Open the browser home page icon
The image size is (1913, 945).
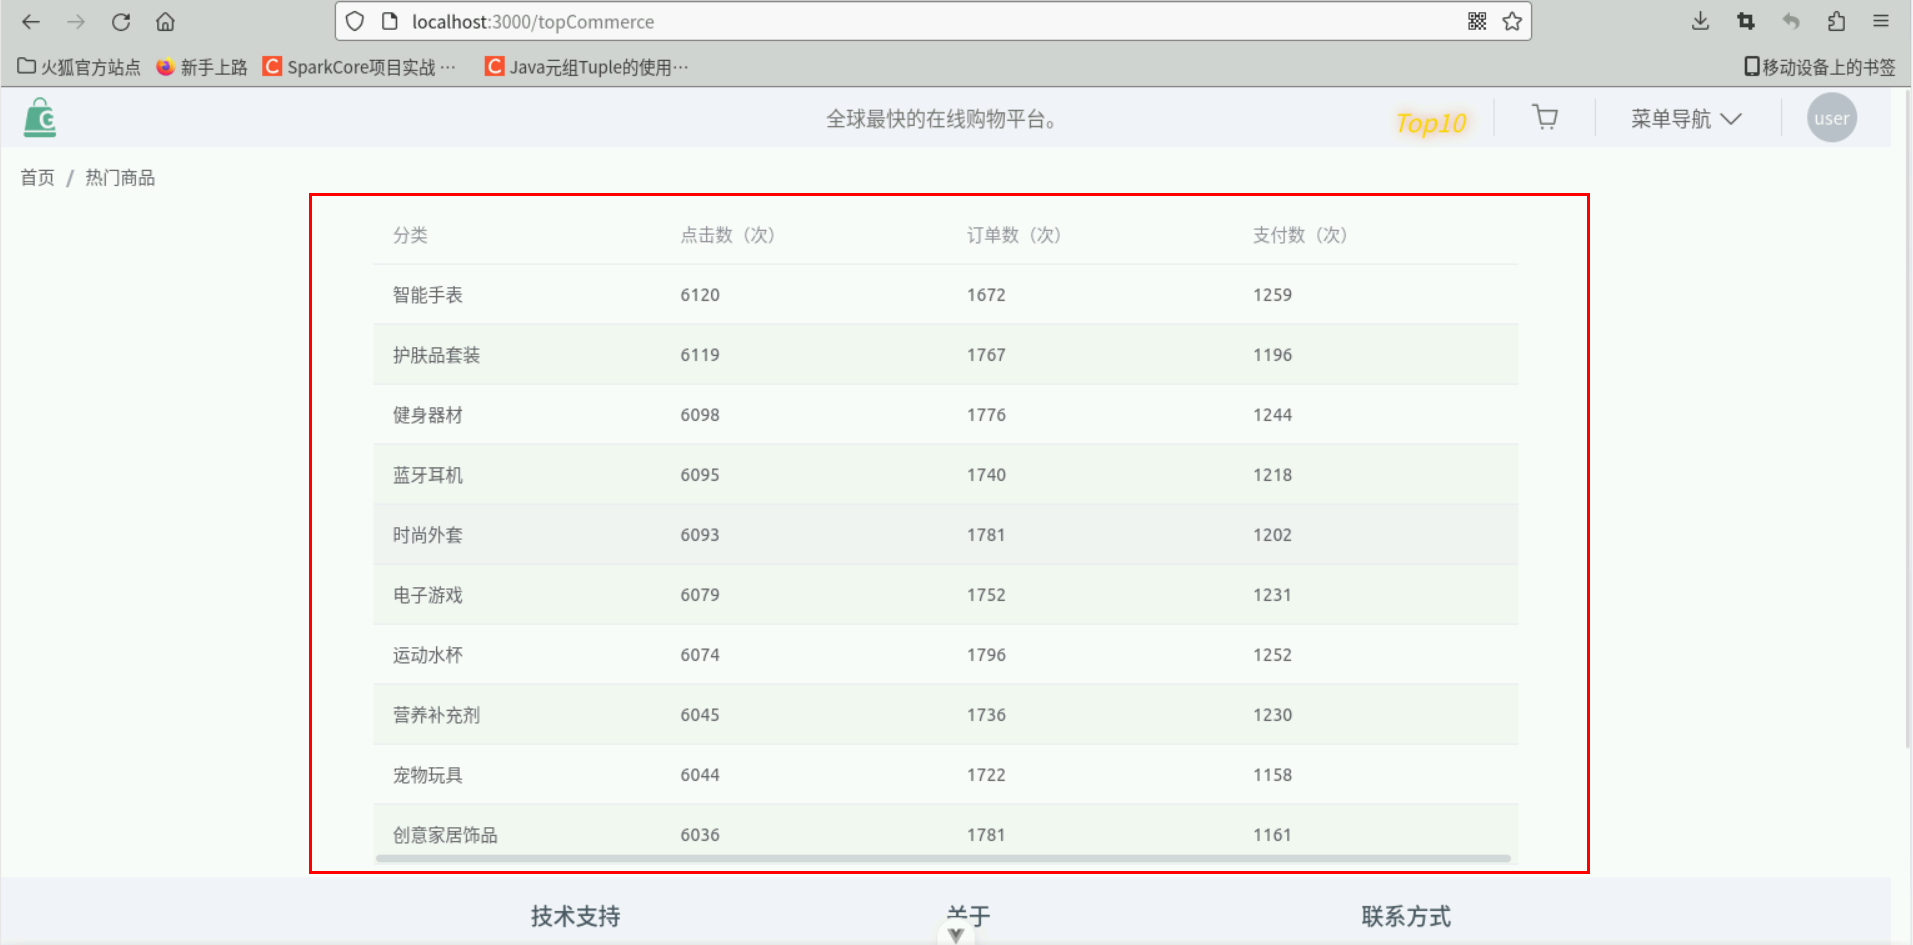click(x=166, y=21)
